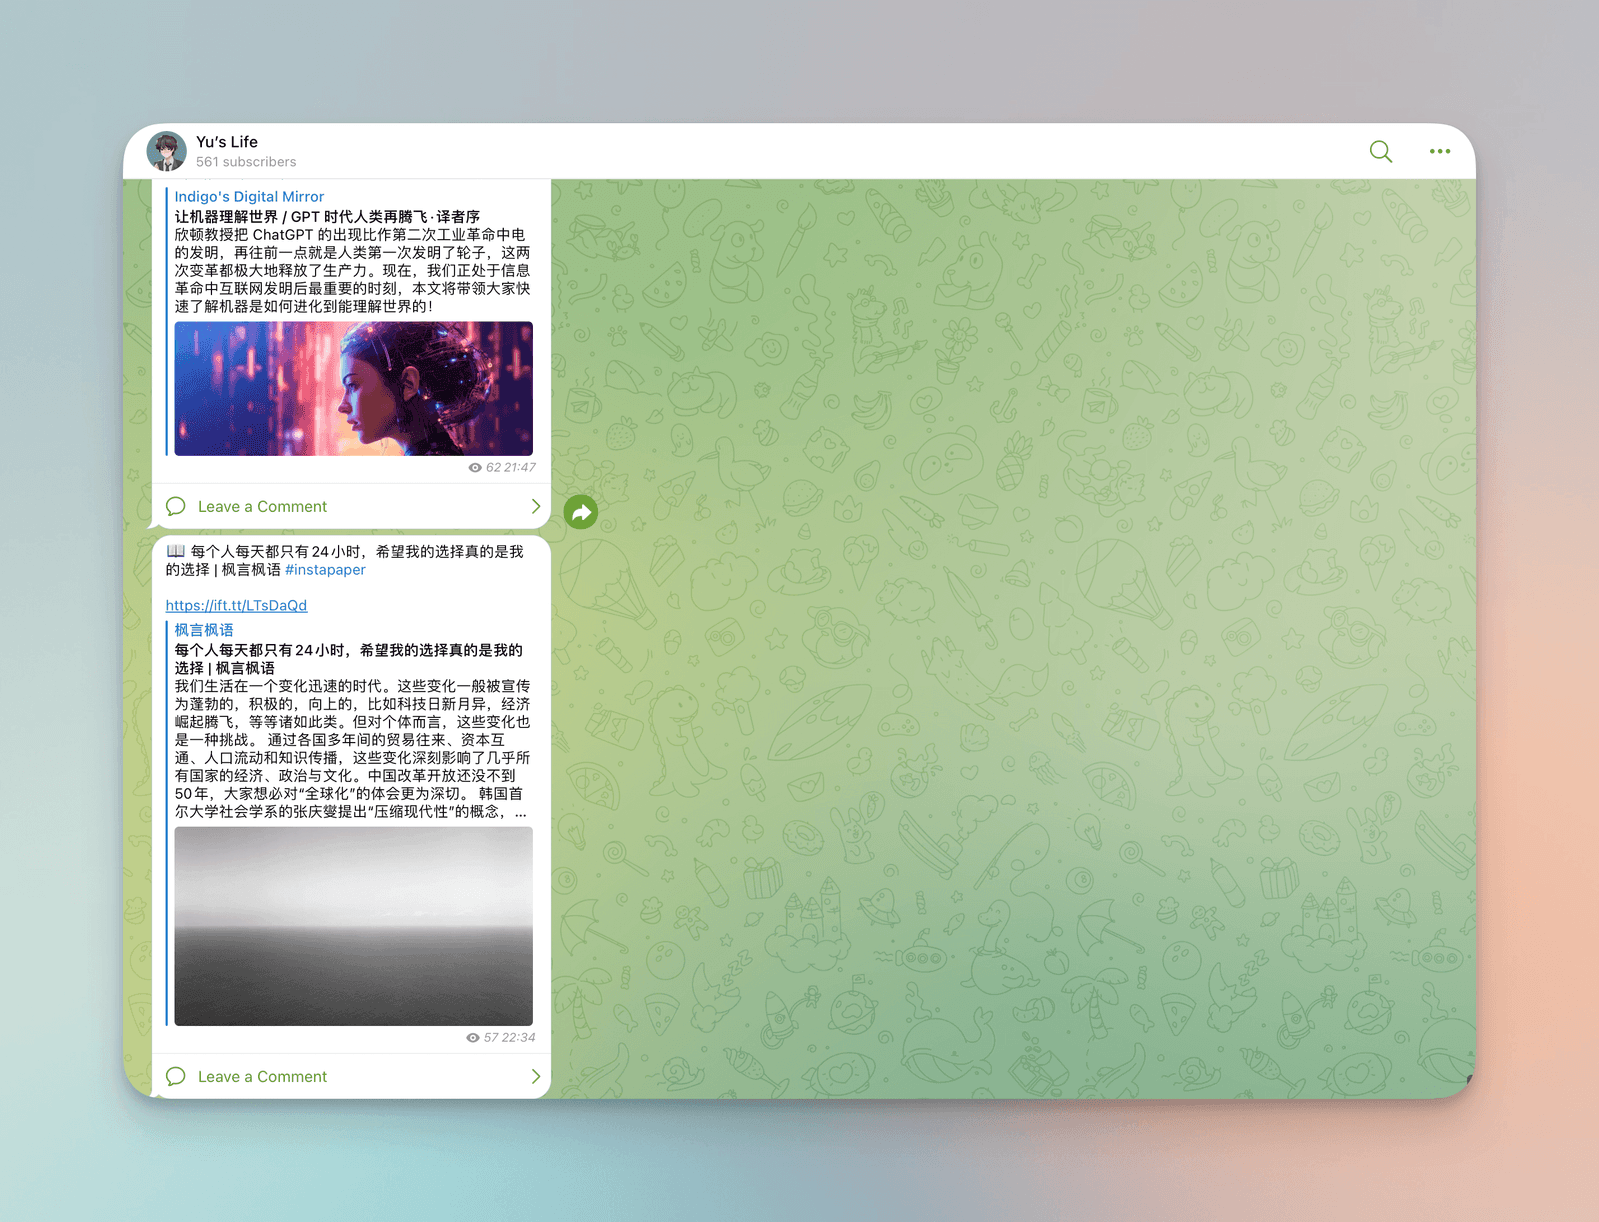This screenshot has width=1599, height=1222.
Task: Click the 561 subscribers label
Action: pyautogui.click(x=246, y=162)
